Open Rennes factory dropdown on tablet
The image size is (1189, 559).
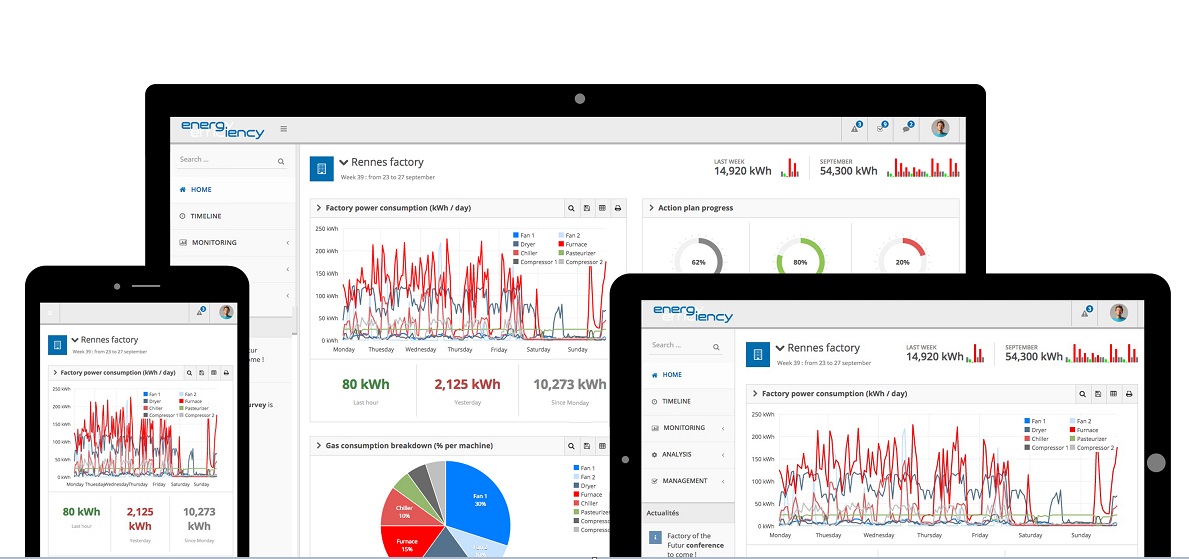780,348
